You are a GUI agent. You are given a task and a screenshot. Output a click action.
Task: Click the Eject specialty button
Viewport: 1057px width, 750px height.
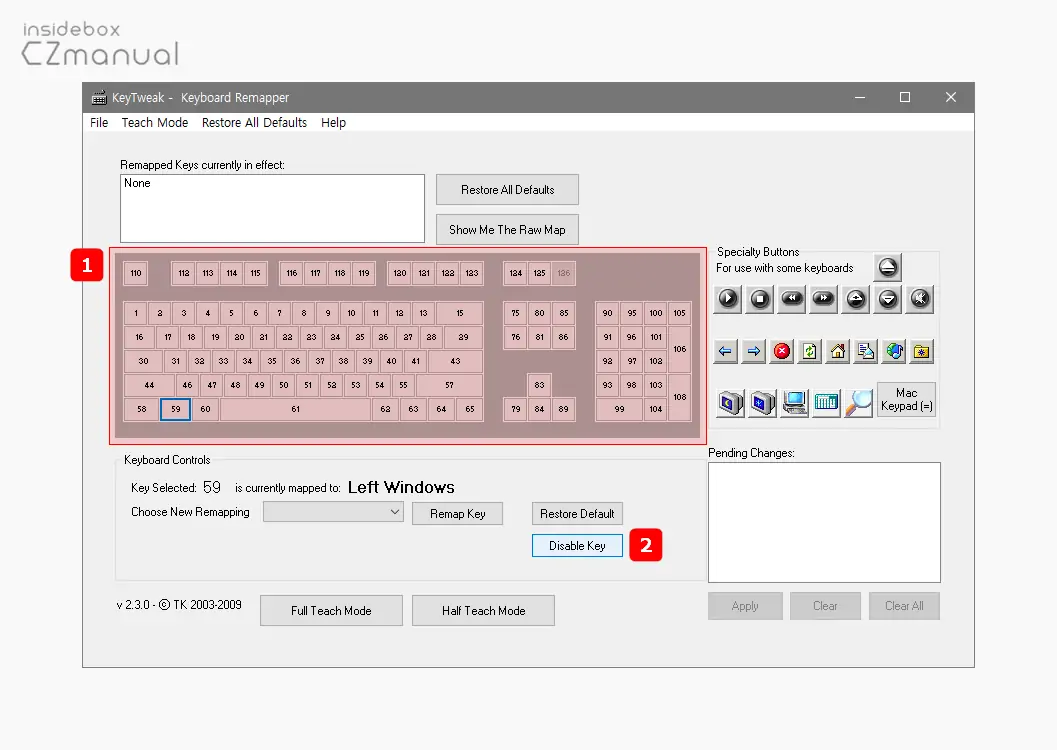(887, 267)
